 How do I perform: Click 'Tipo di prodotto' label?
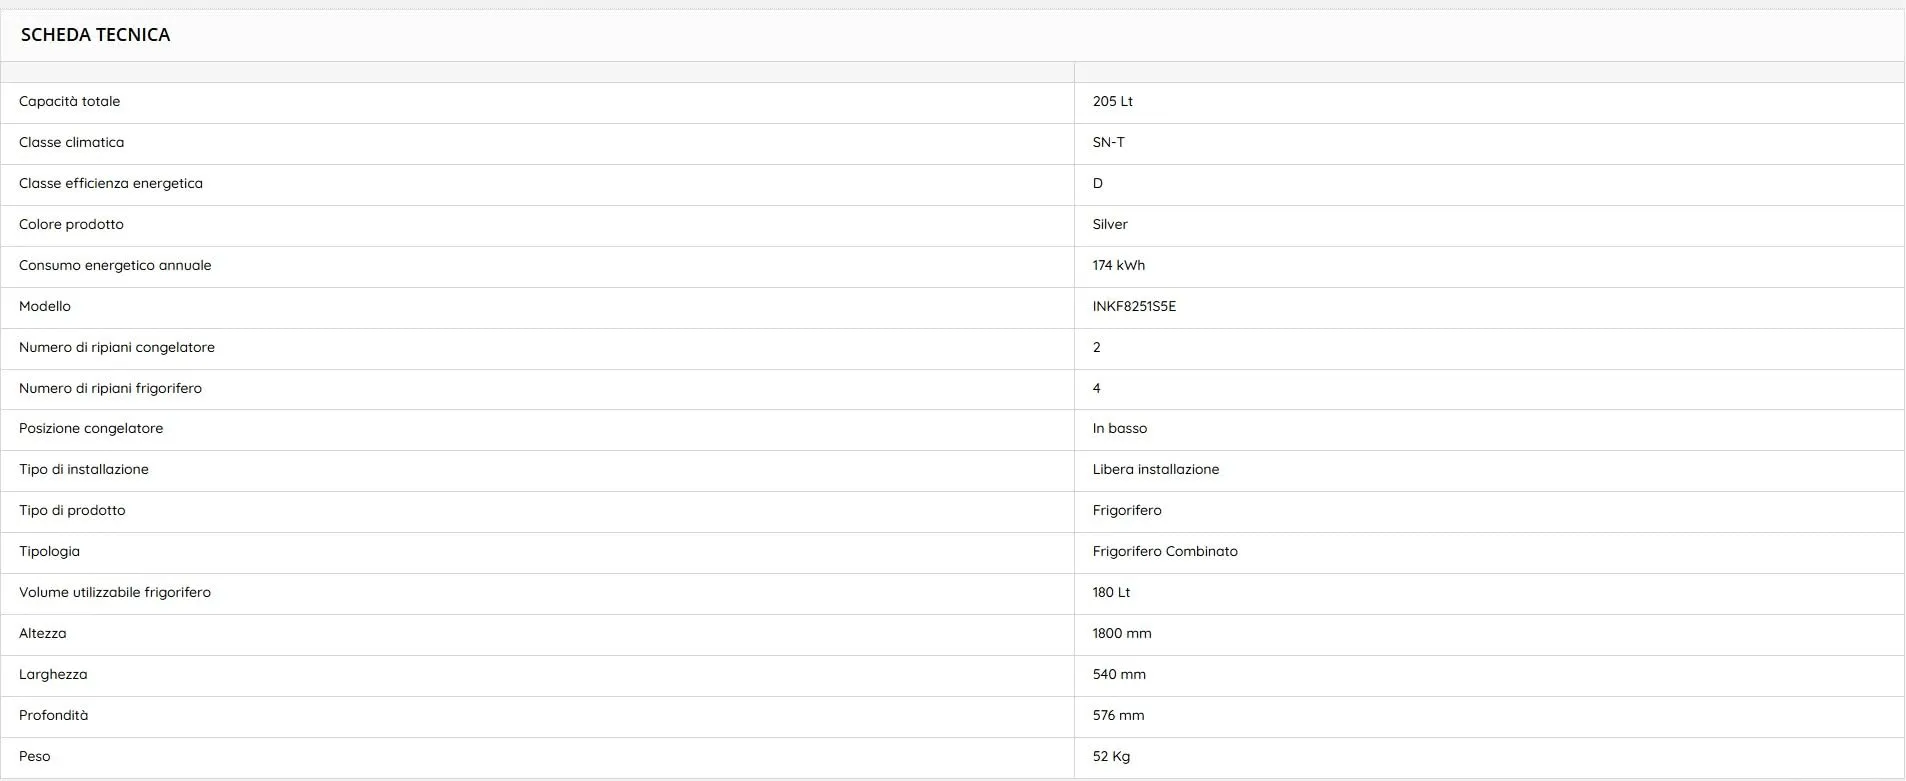point(72,510)
